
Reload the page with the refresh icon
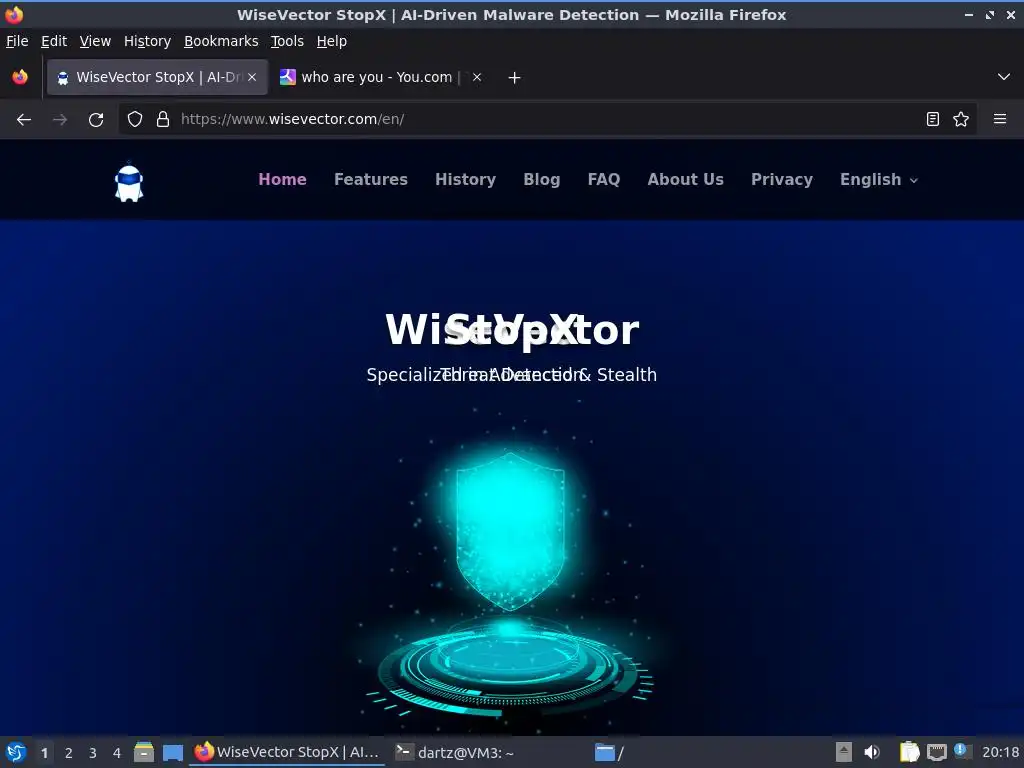coord(96,120)
